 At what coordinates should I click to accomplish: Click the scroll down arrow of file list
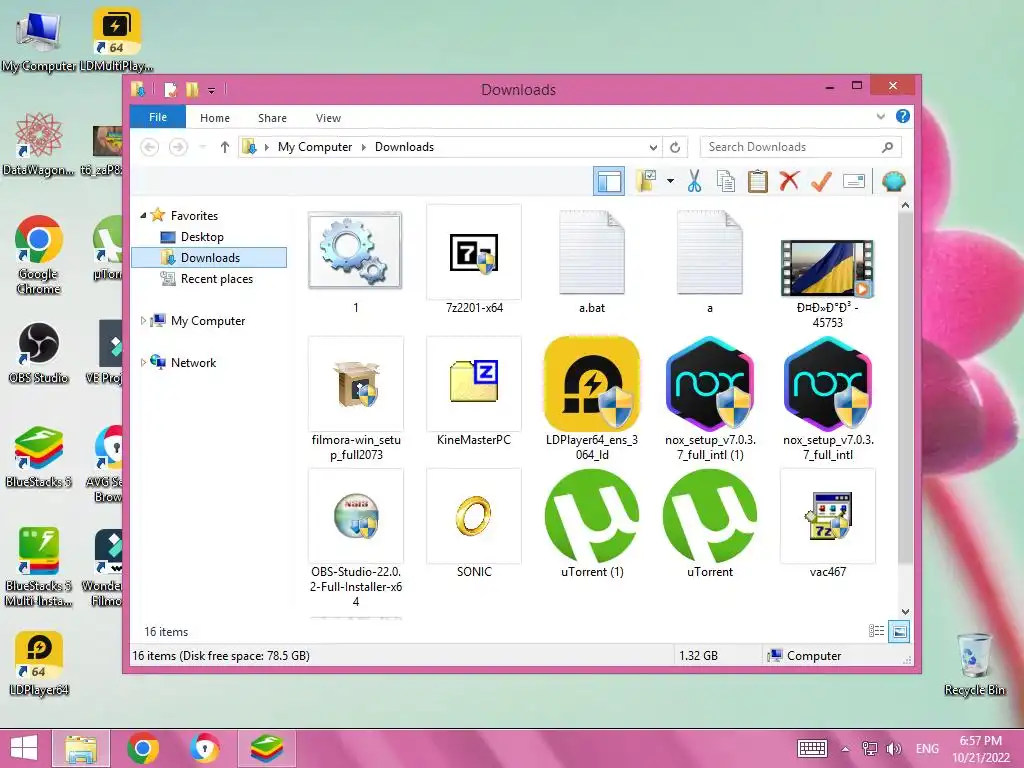905,611
